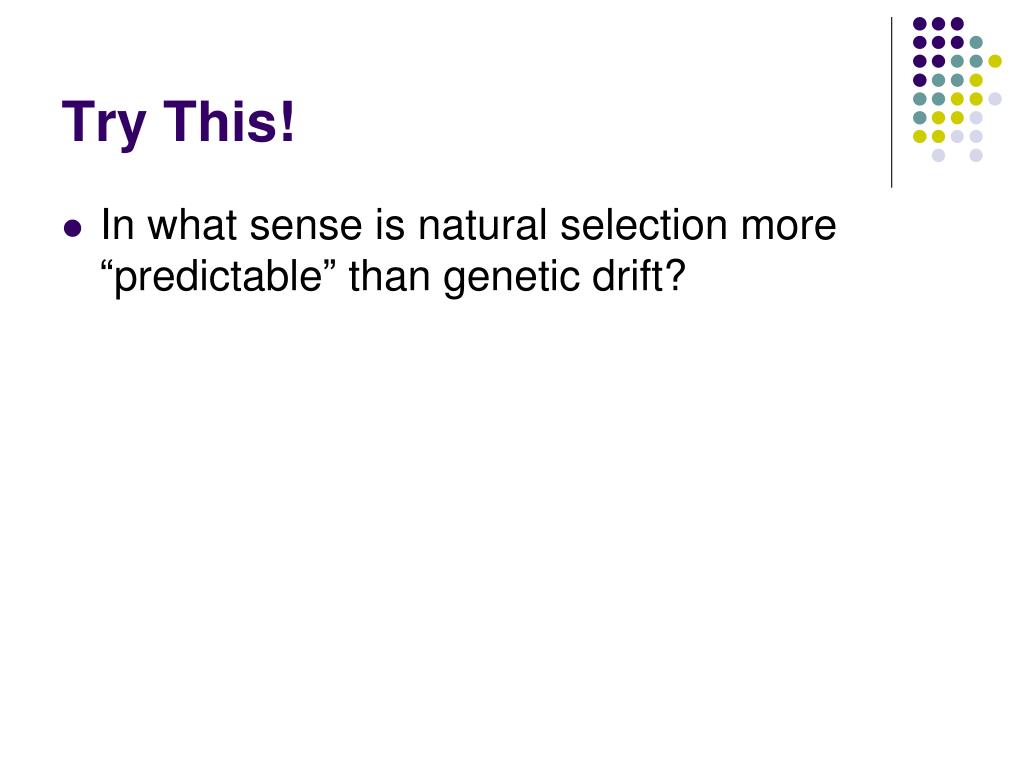The image size is (1024, 768).
Task: Click the word "Try" in the title
Action: (103, 122)
